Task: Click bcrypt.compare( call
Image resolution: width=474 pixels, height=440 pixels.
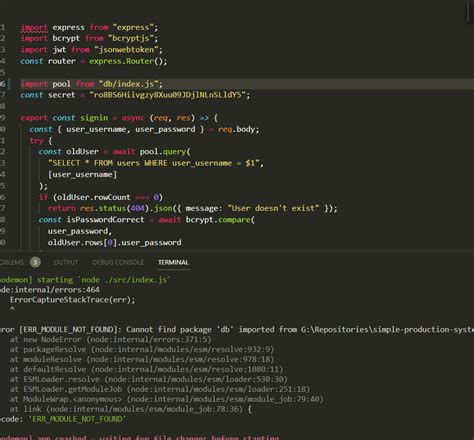Action: pyautogui.click(x=220, y=220)
